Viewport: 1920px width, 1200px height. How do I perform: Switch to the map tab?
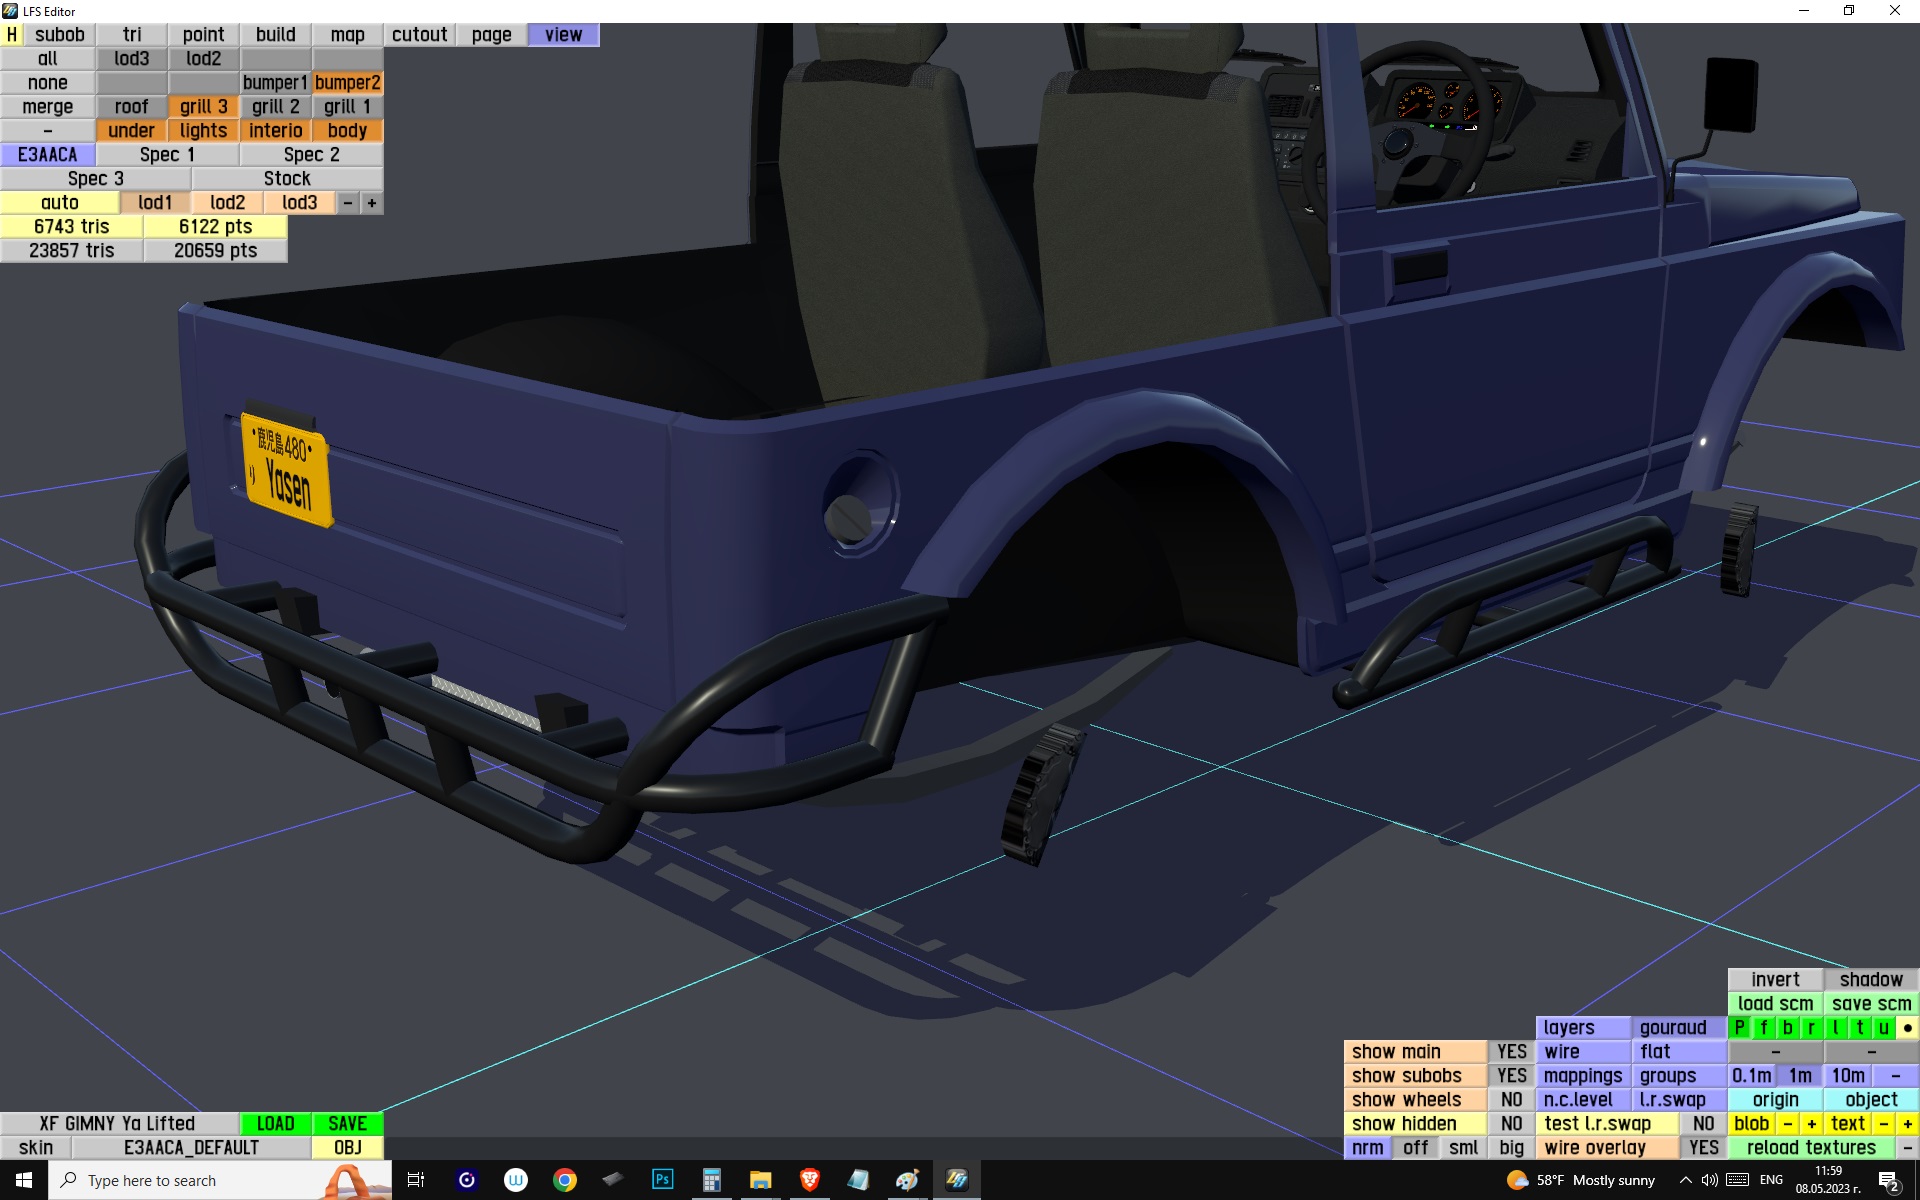tap(347, 35)
